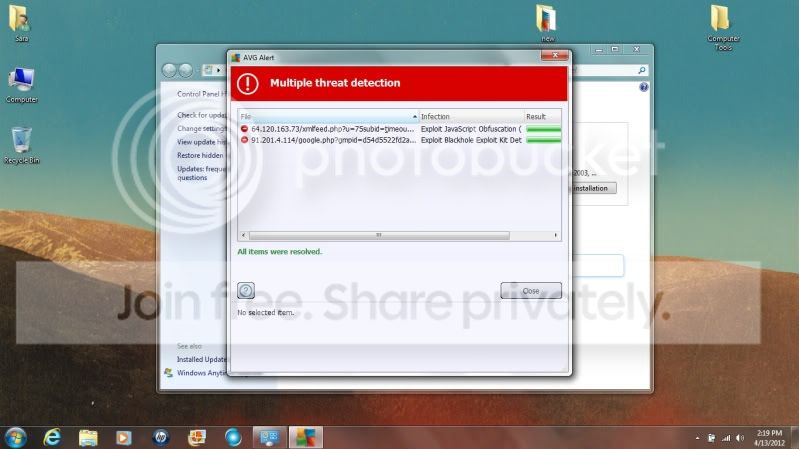Show hidden system tray icons
Screen dimensions: 799x449
[x=697, y=438]
